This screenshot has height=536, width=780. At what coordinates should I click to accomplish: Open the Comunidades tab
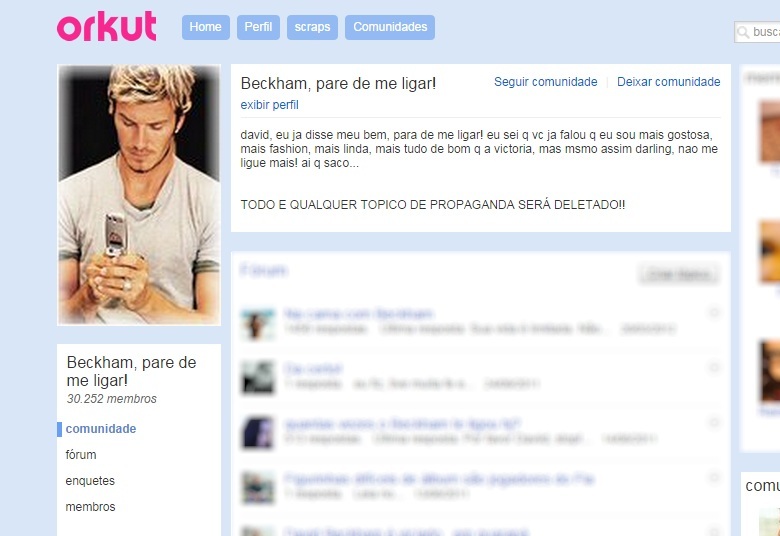pyautogui.click(x=390, y=27)
